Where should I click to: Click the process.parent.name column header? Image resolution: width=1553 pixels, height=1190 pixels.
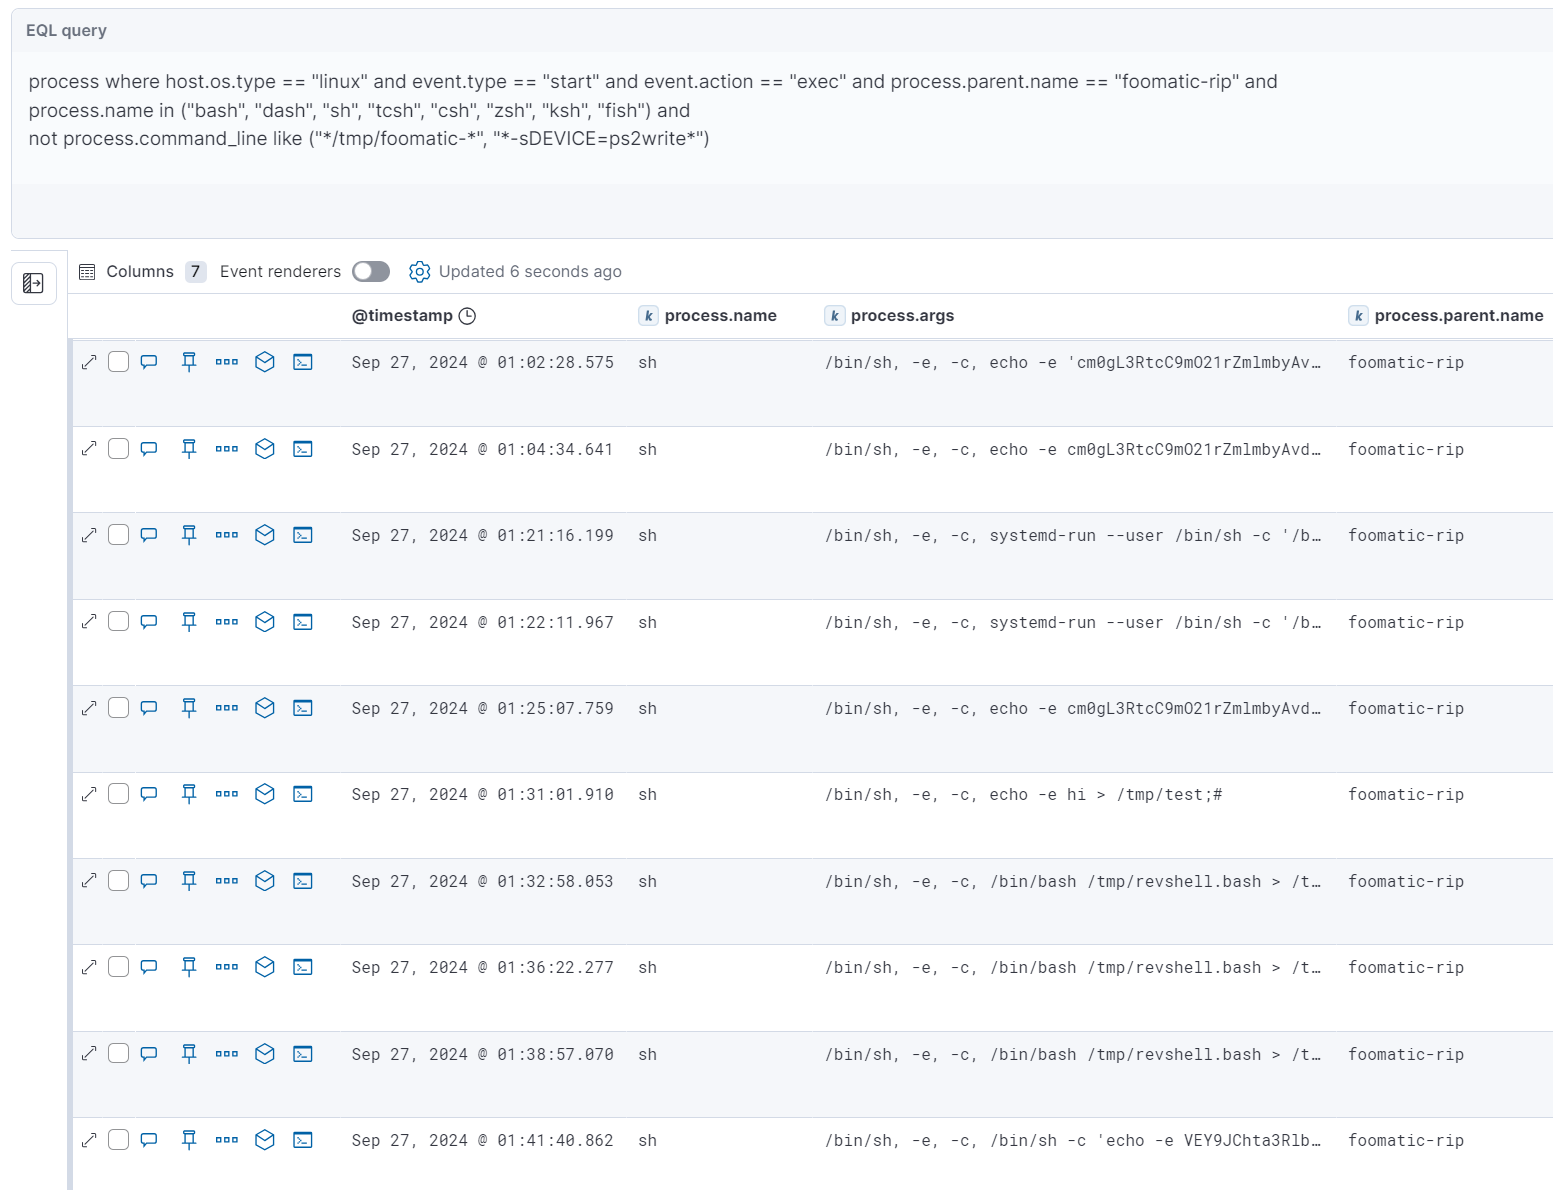(1458, 316)
